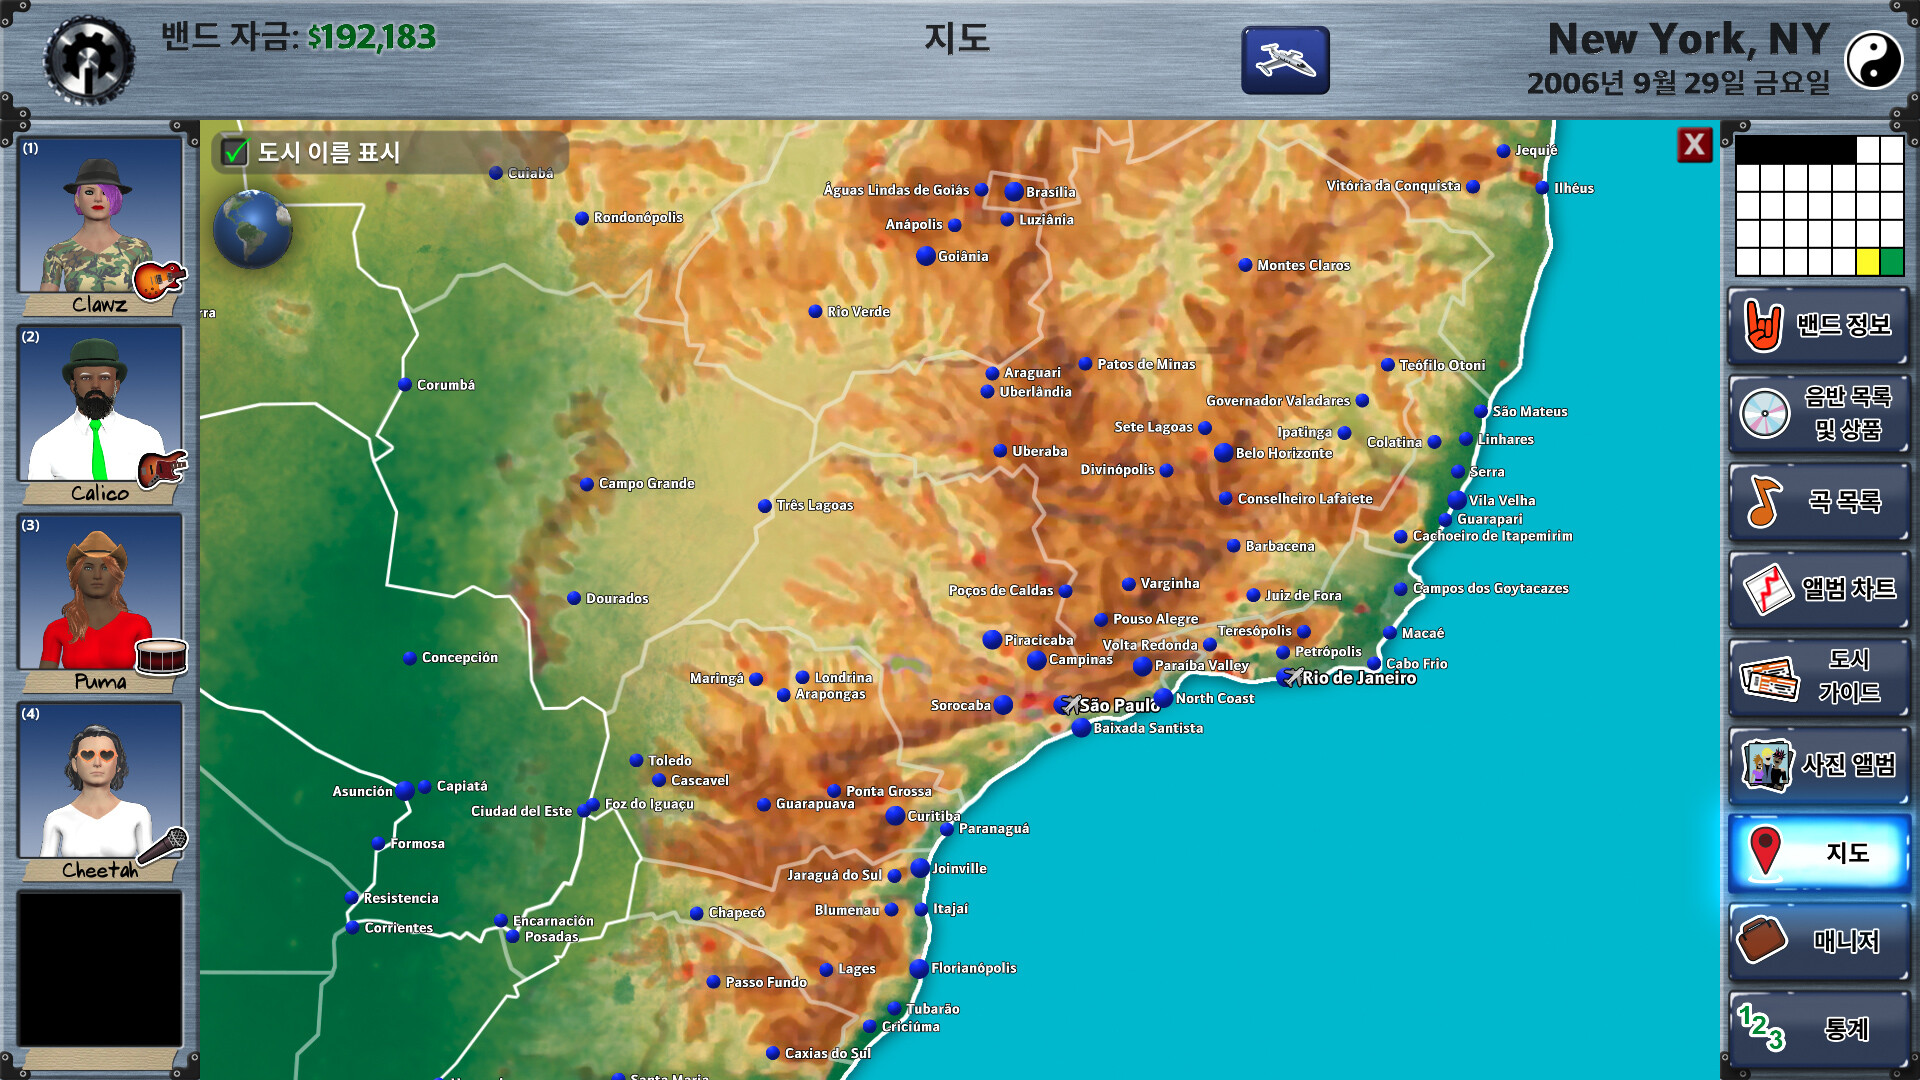This screenshot has height=1080, width=1920.
Task: Open 음반 목록 및 상품 menu
Action: (1818, 413)
